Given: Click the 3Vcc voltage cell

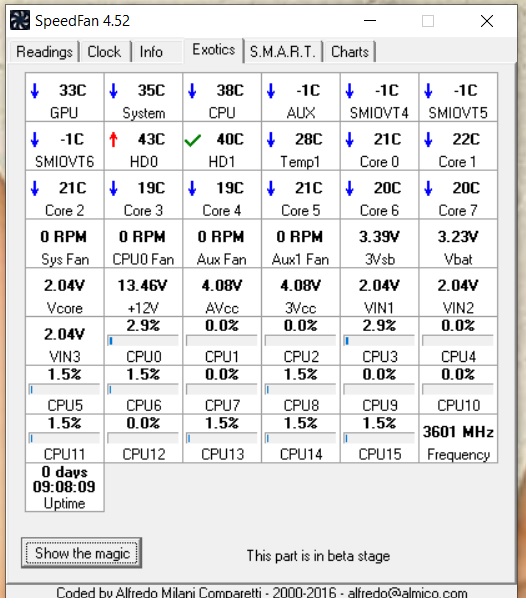Looking at the screenshot, I should click(301, 292).
